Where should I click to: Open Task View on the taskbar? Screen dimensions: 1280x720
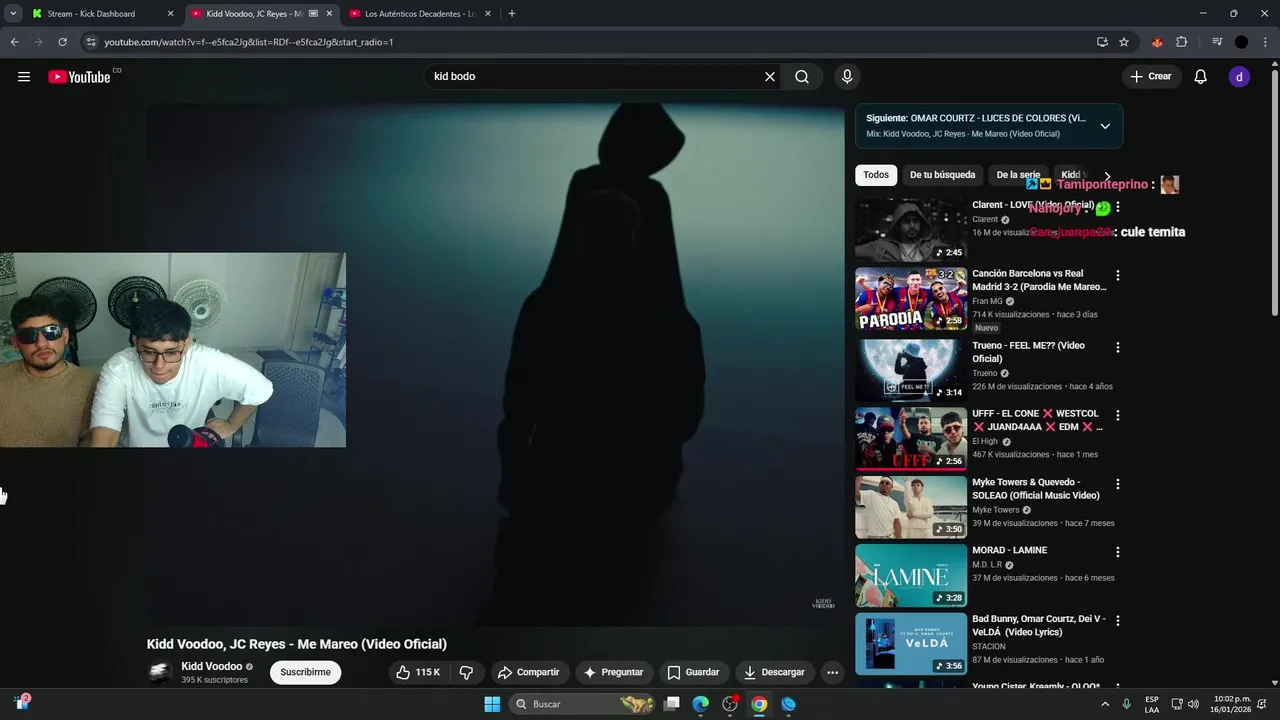coord(673,704)
